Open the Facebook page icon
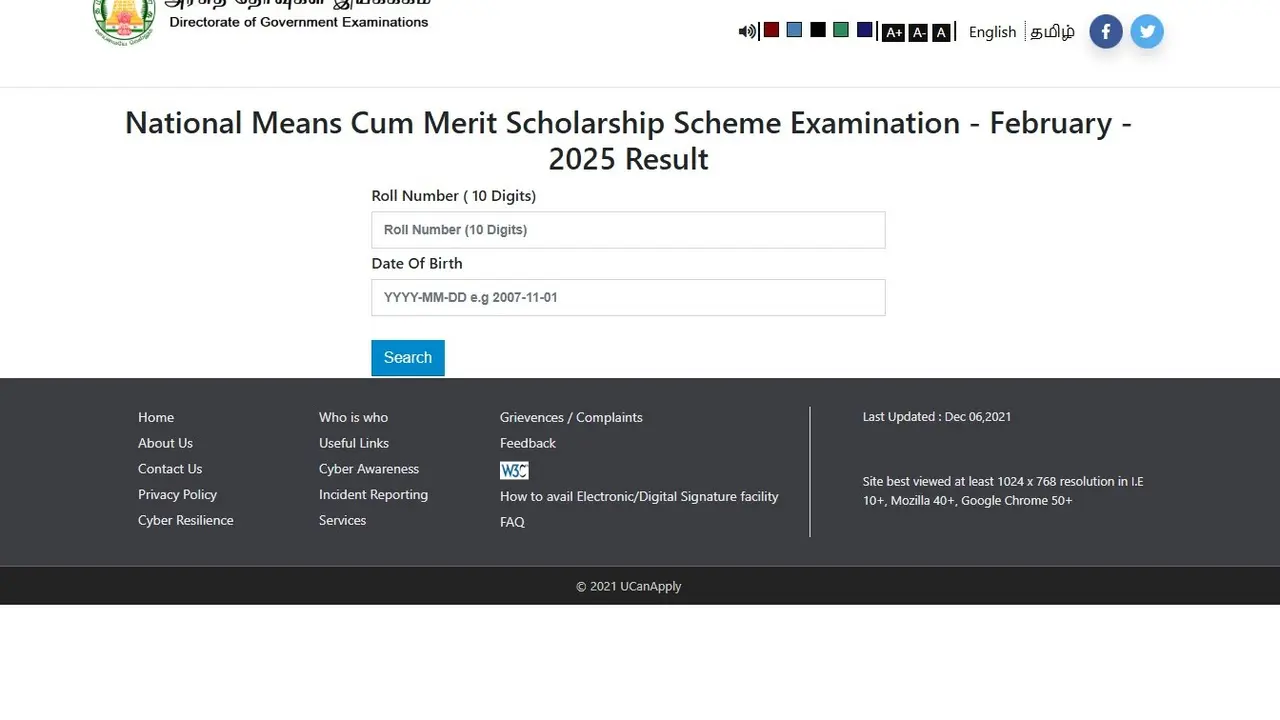This screenshot has width=1280, height=720. (1105, 31)
